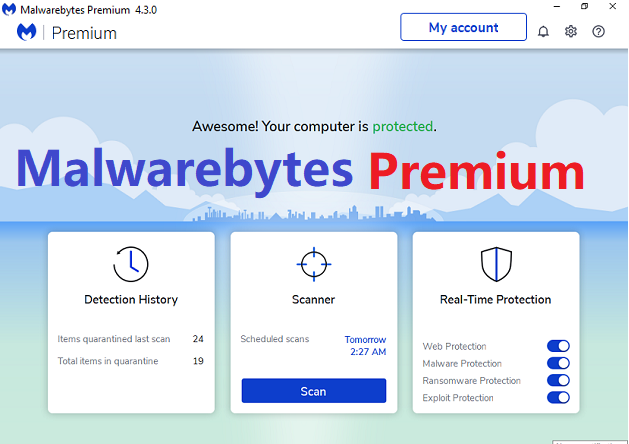Viewport: 629px width, 444px height.
Task: Toggle Web Protection off
Action: point(558,346)
